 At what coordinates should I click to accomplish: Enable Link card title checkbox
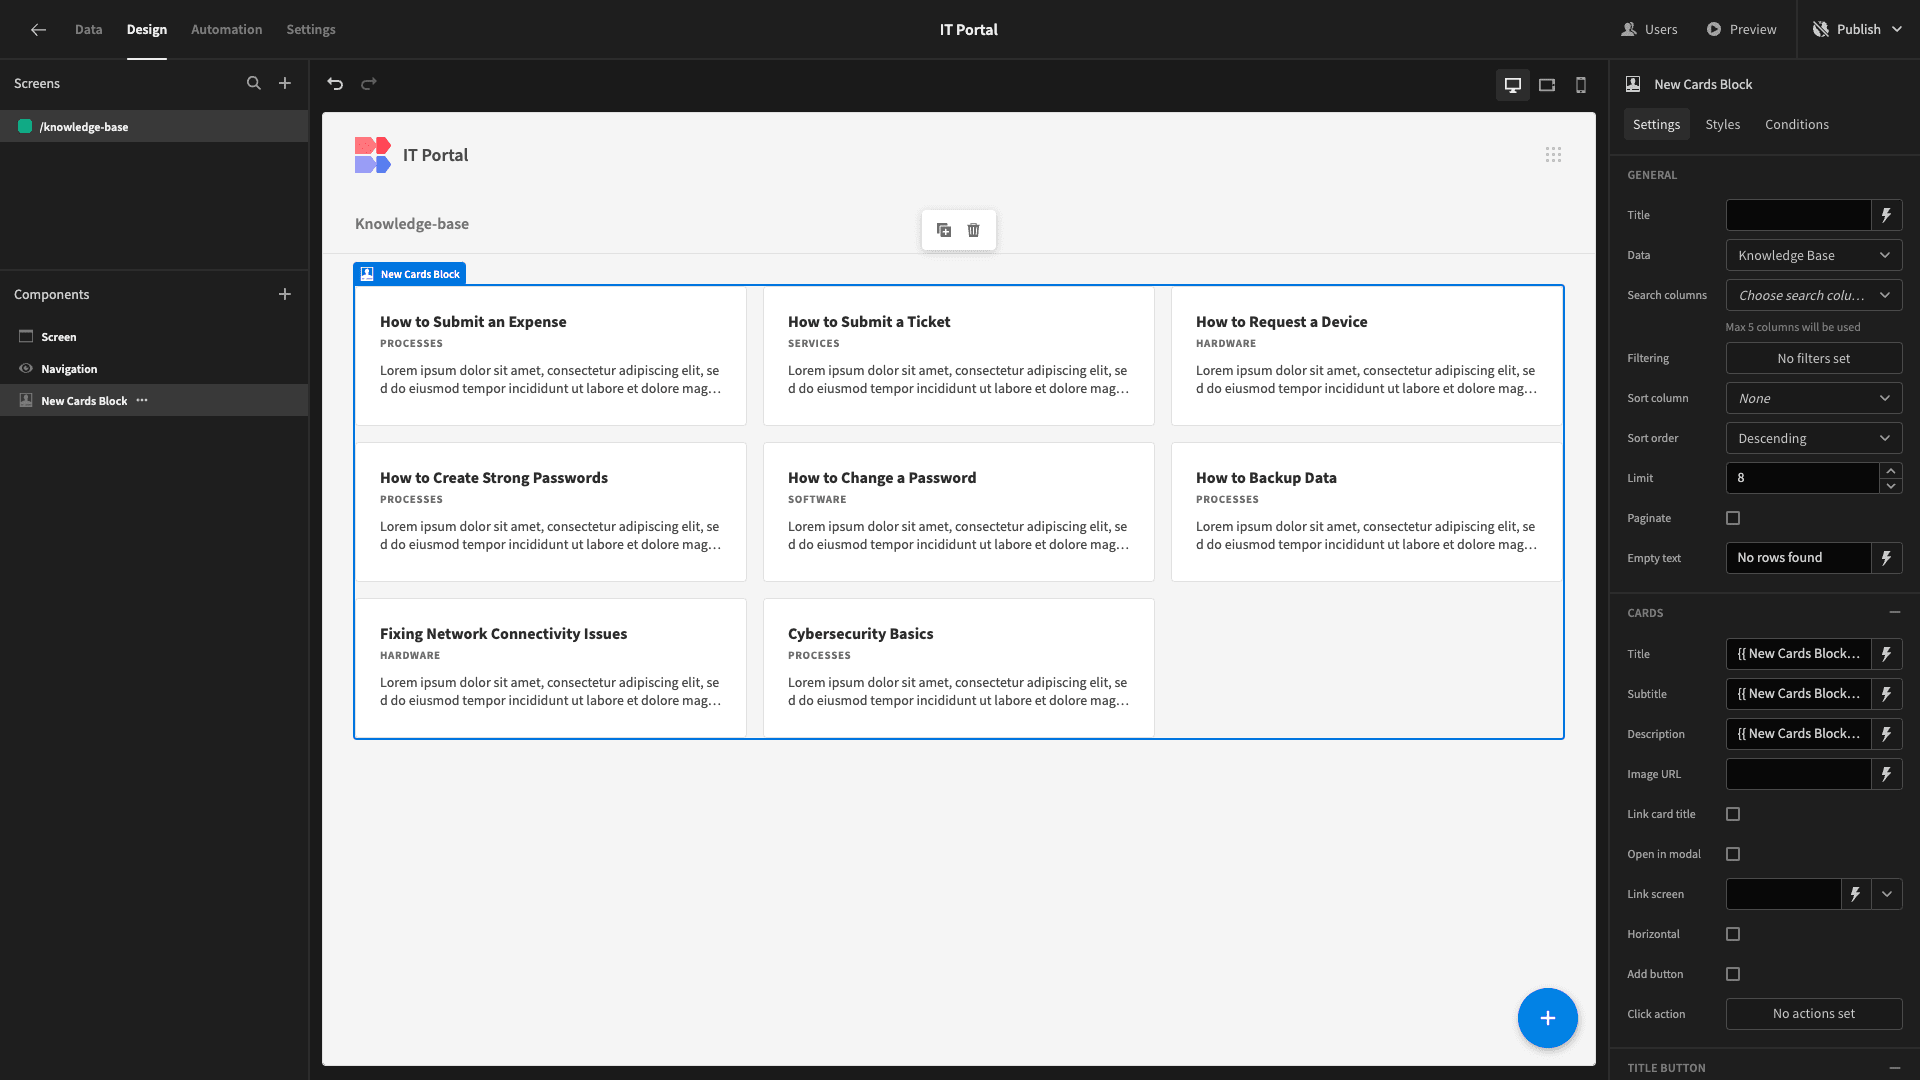pos(1733,814)
